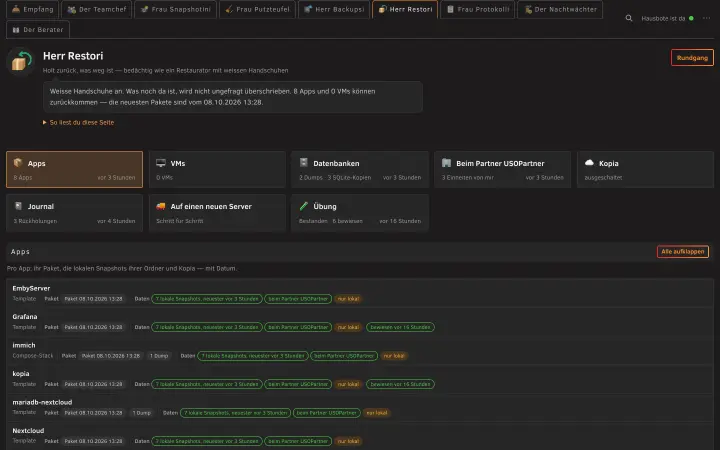Open the three-dots overflow menu
Screen dimensions: 720x450
[706, 18]
